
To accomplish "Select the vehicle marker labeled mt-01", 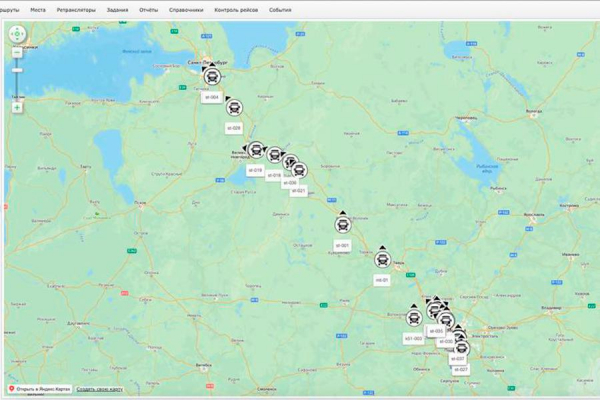I will 382,260.
